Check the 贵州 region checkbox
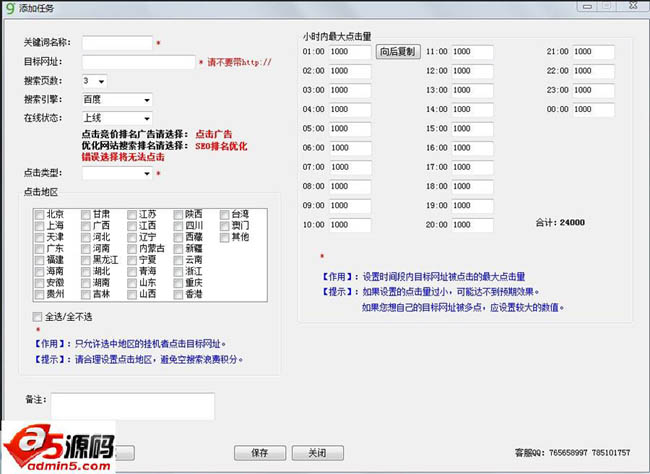This screenshot has height=474, width=650. click(x=40, y=294)
